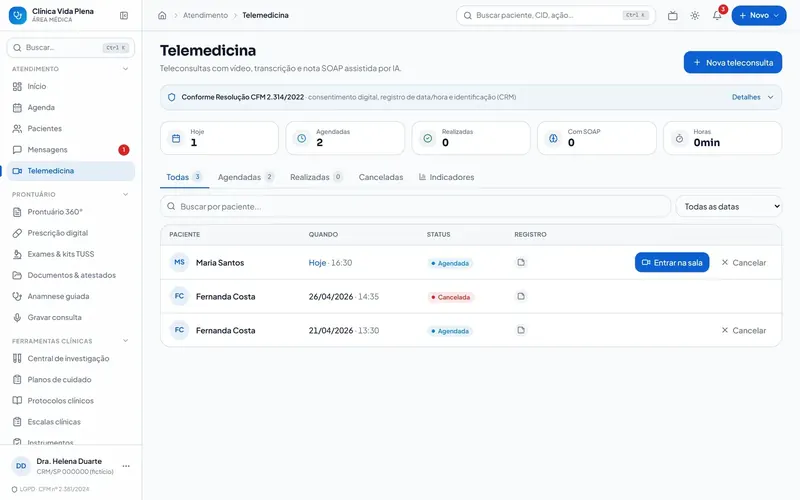This screenshot has height=500, width=800.
Task: Click the Realizadas stat card
Action: (x=471, y=138)
